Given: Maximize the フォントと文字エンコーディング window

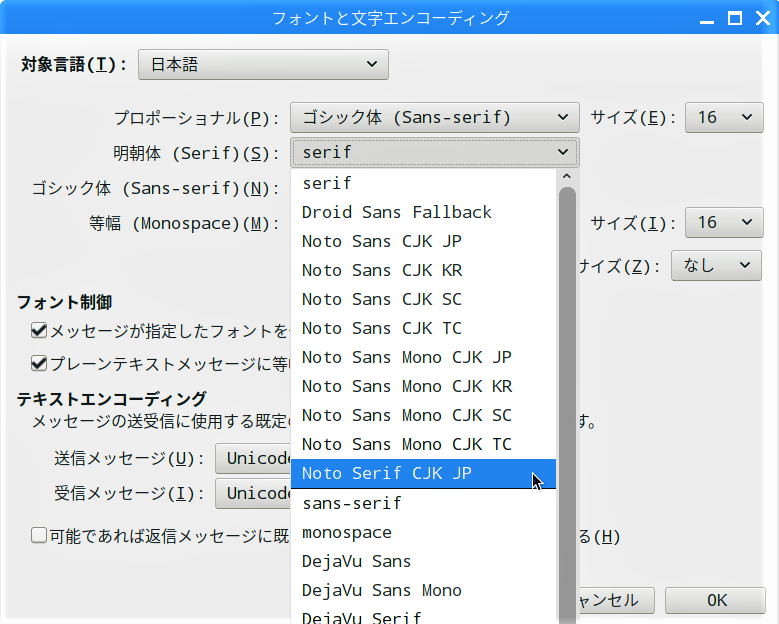Looking at the screenshot, I should [x=735, y=18].
